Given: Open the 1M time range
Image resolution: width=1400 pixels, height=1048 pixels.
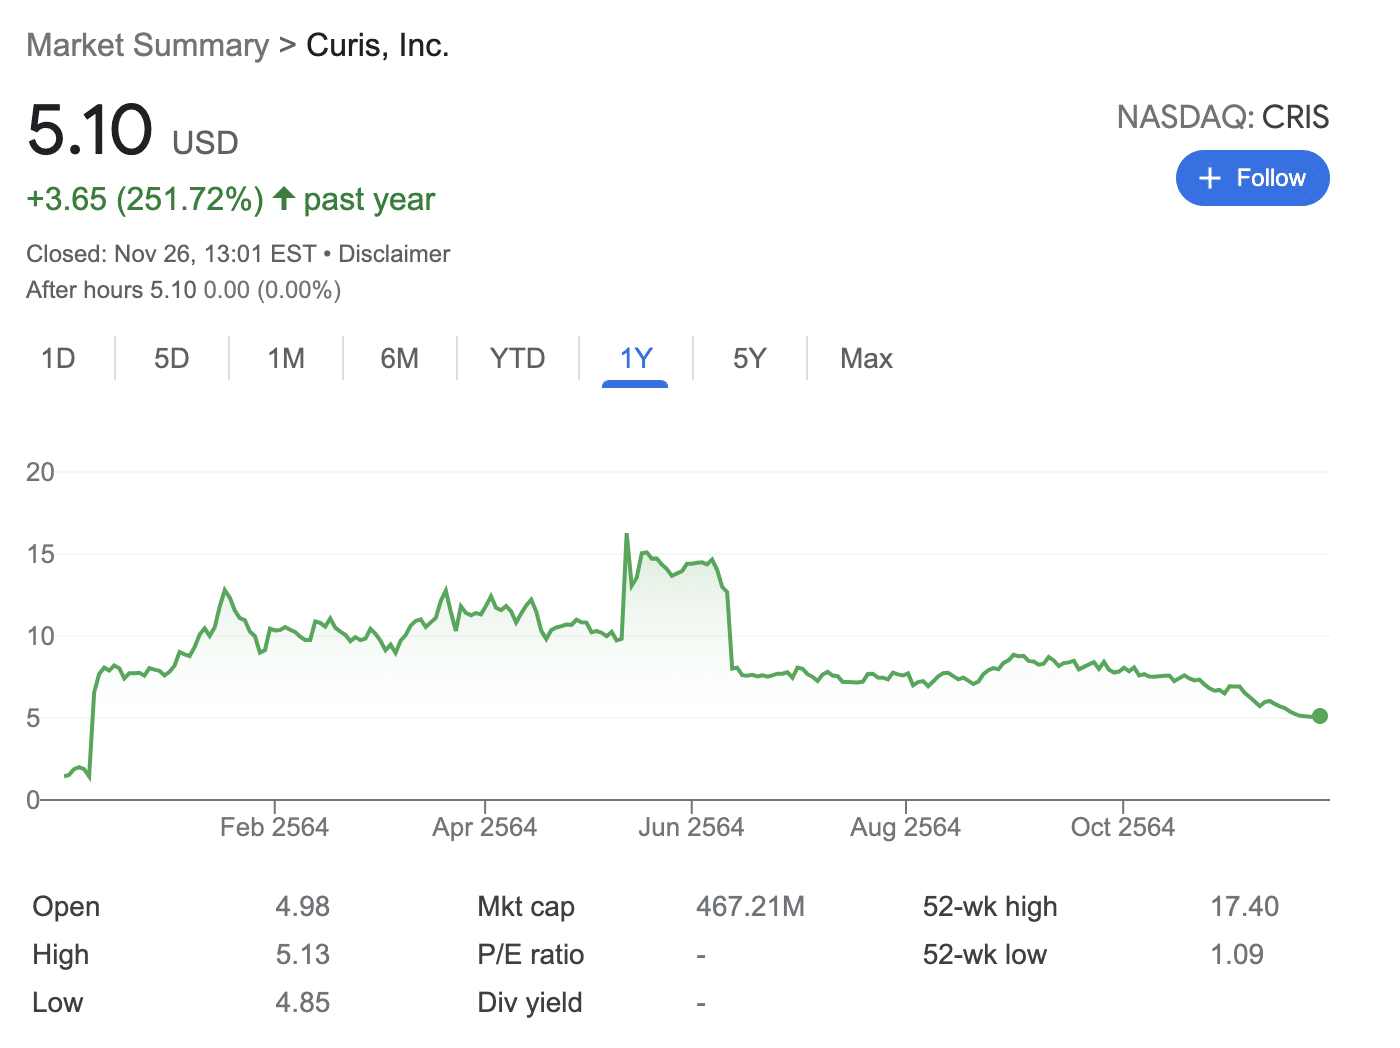Looking at the screenshot, I should 285,358.
